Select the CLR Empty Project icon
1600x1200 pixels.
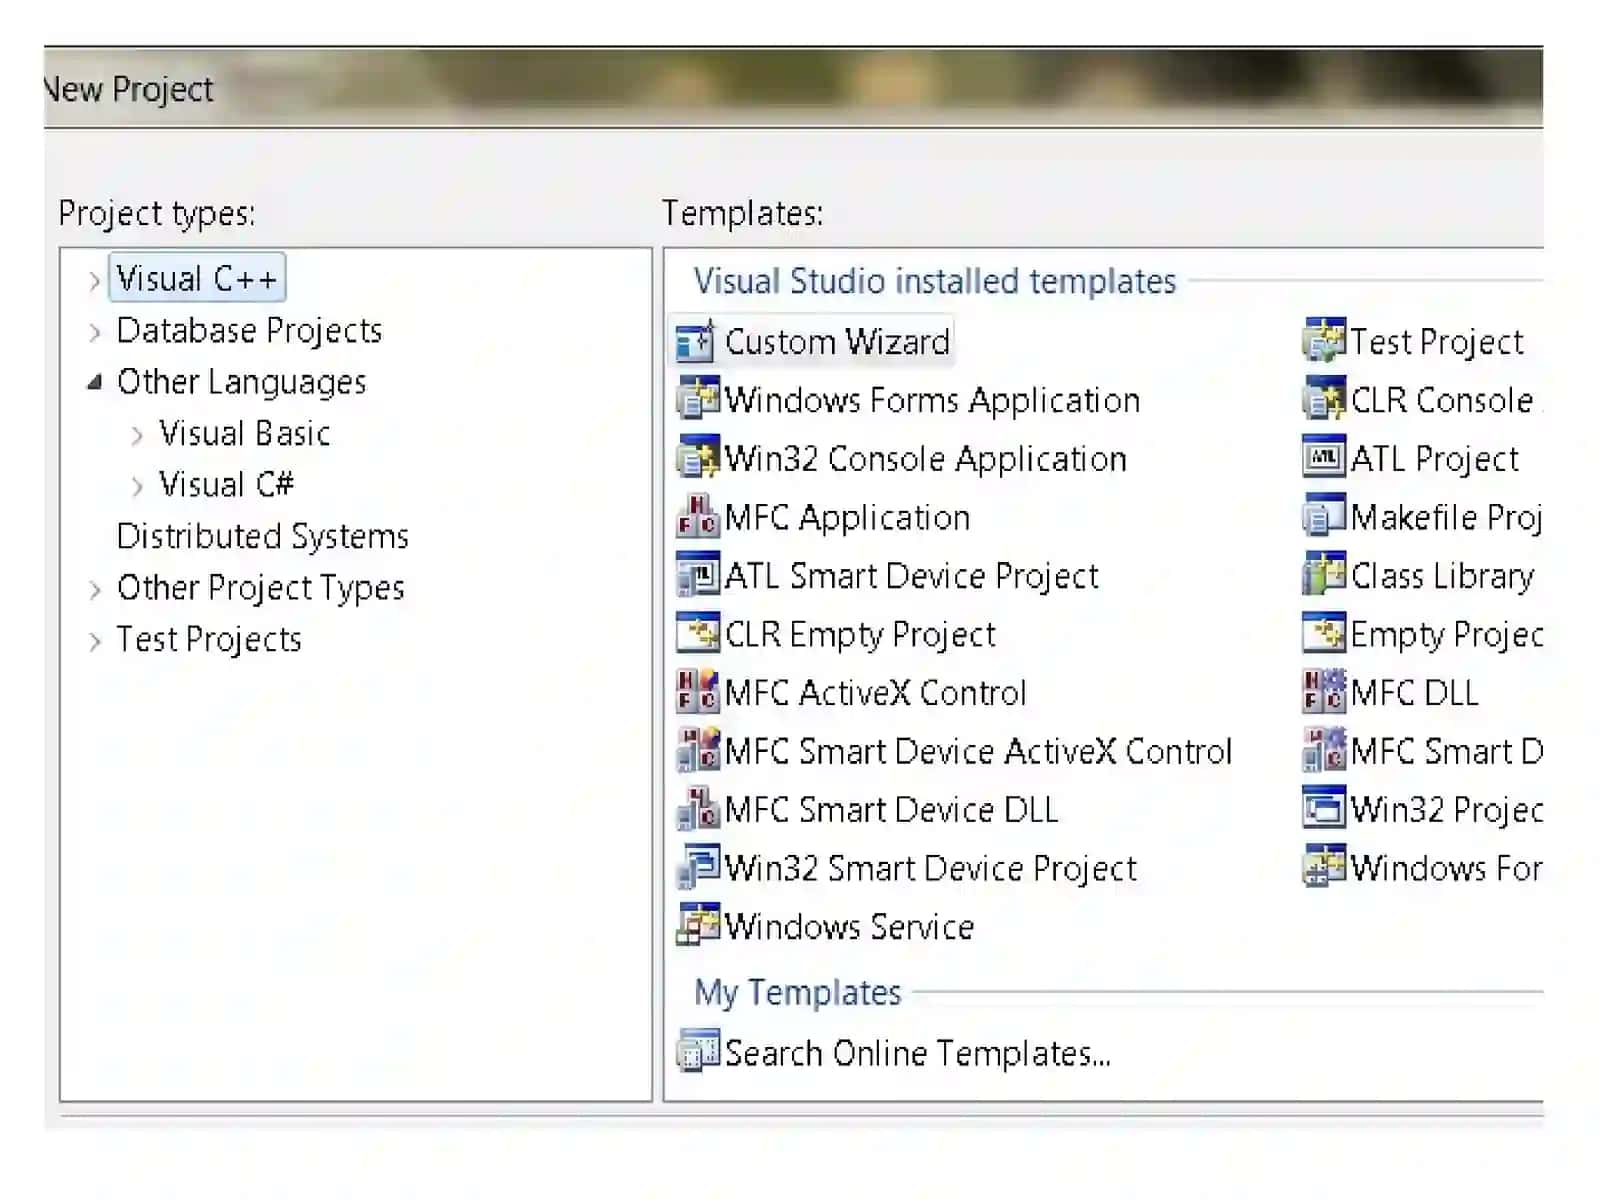(x=697, y=634)
